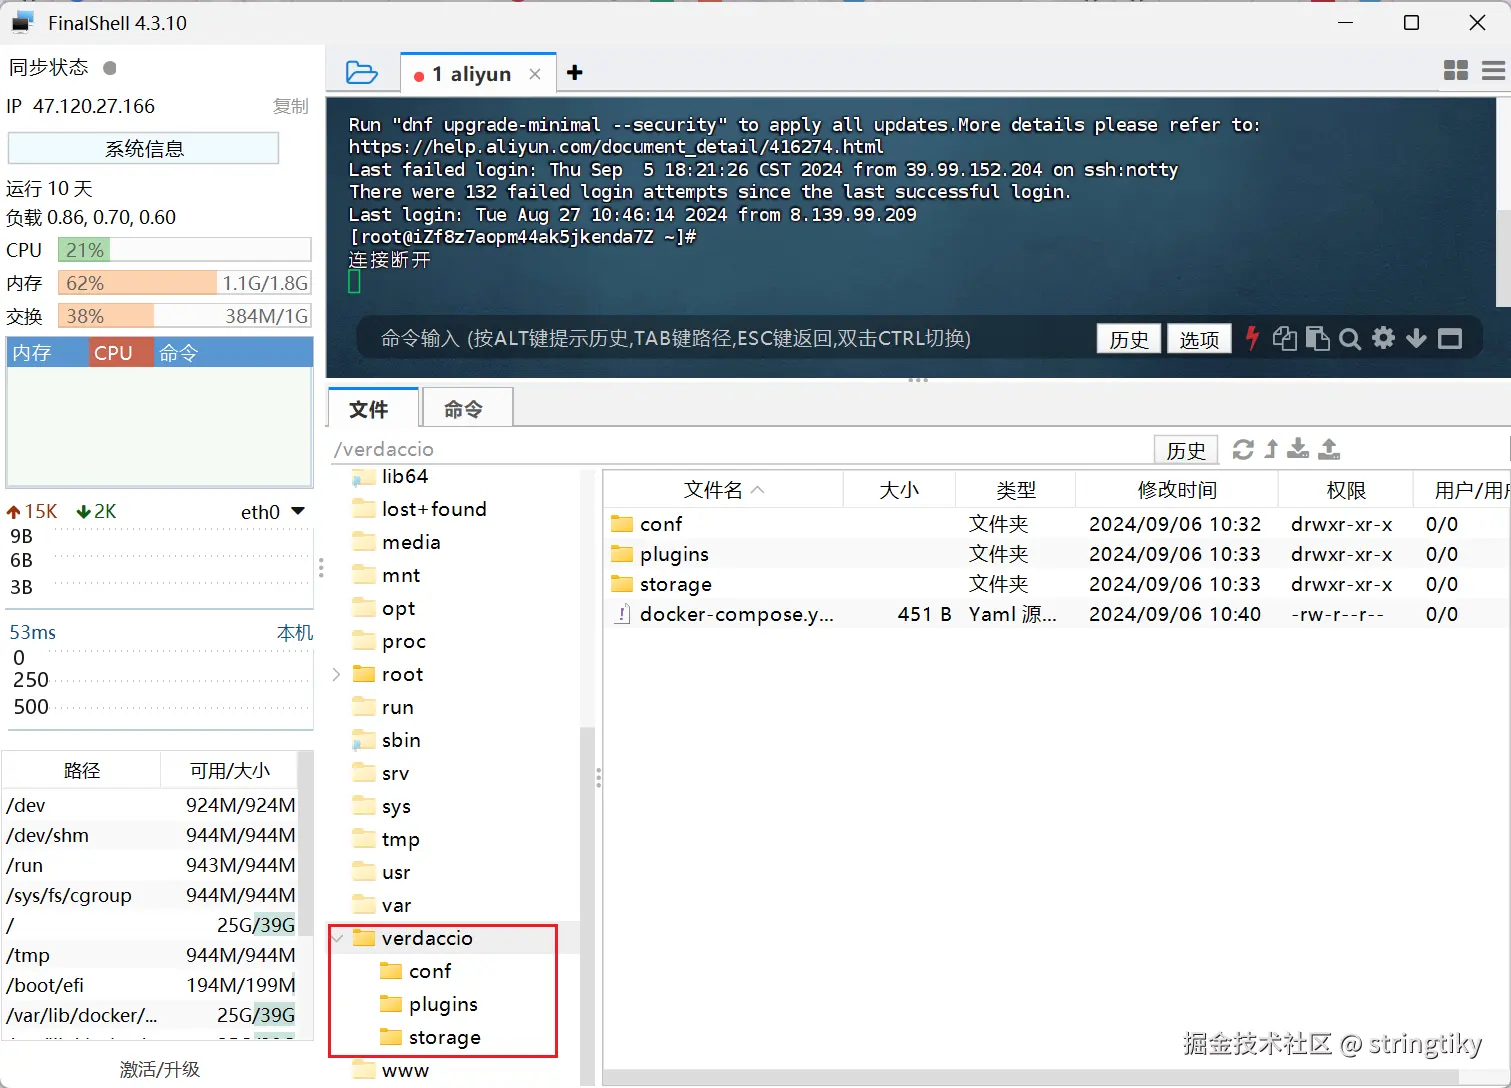Sort by 大小 column header

pos(899,490)
